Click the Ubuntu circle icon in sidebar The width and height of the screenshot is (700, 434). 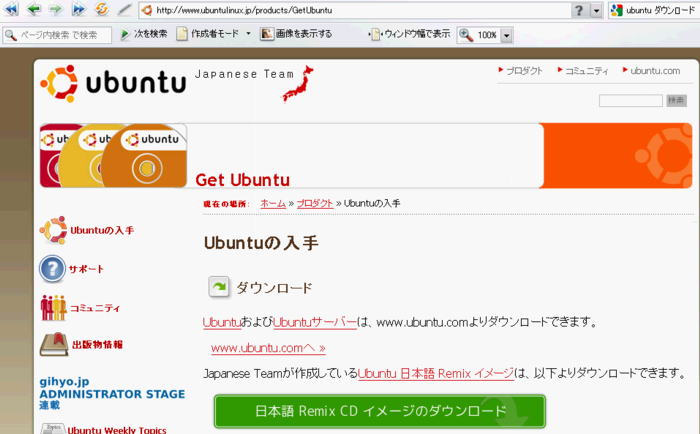(53, 230)
